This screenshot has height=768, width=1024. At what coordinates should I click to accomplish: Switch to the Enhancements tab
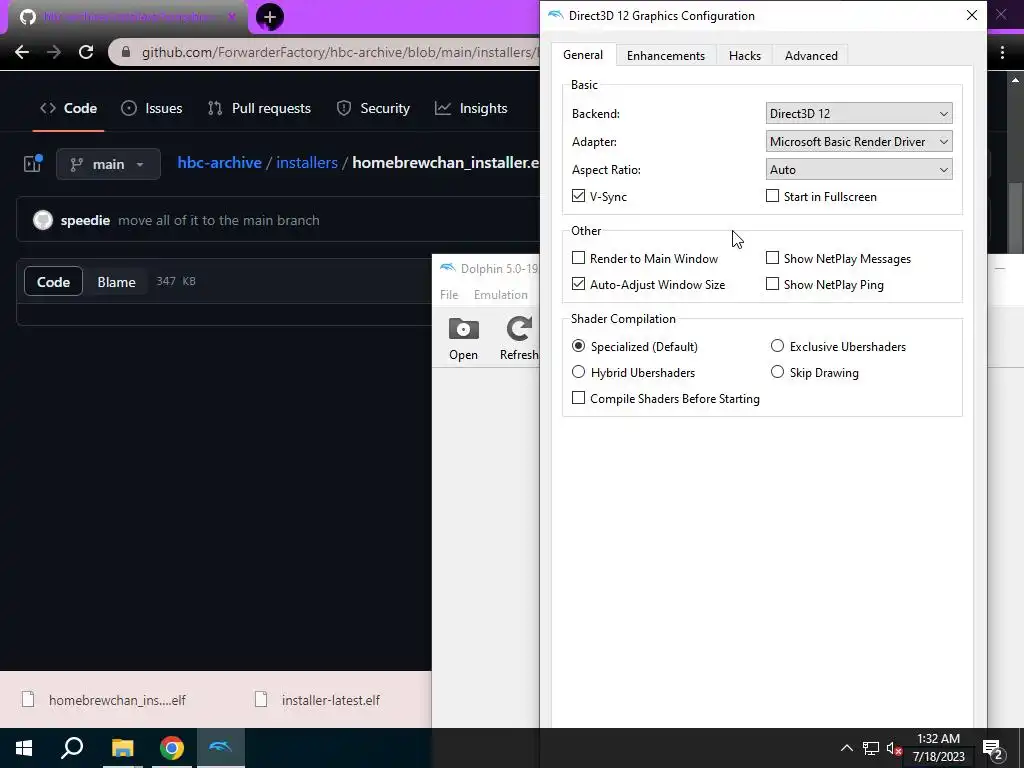tap(665, 56)
